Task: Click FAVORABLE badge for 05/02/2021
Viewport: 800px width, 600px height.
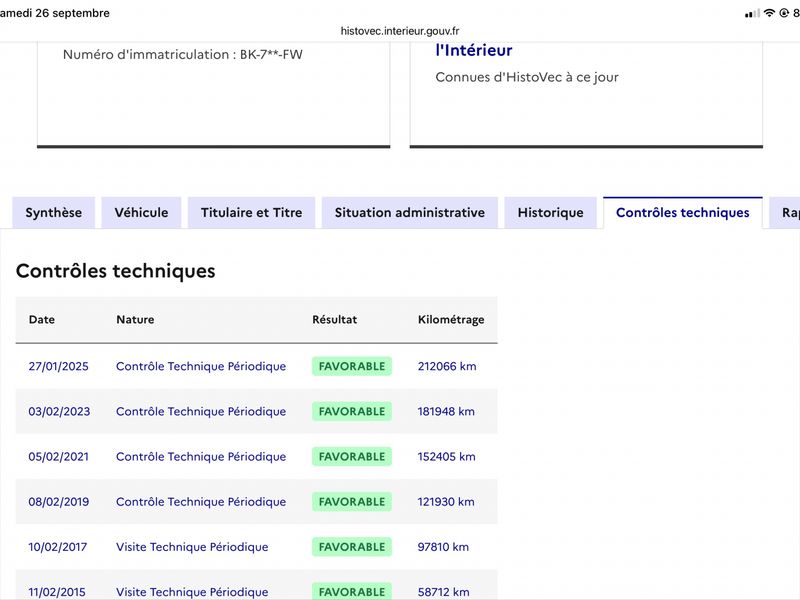Action: pos(352,457)
